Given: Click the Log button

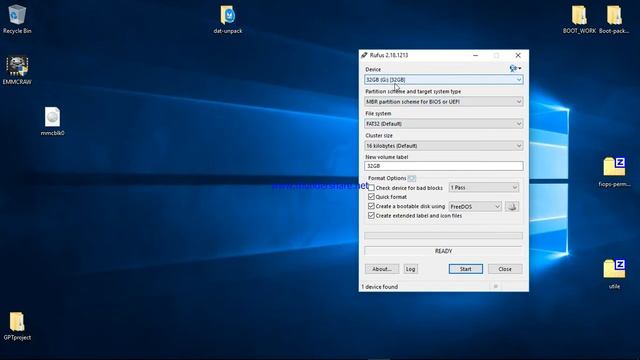Looking at the screenshot, I should coord(410,269).
